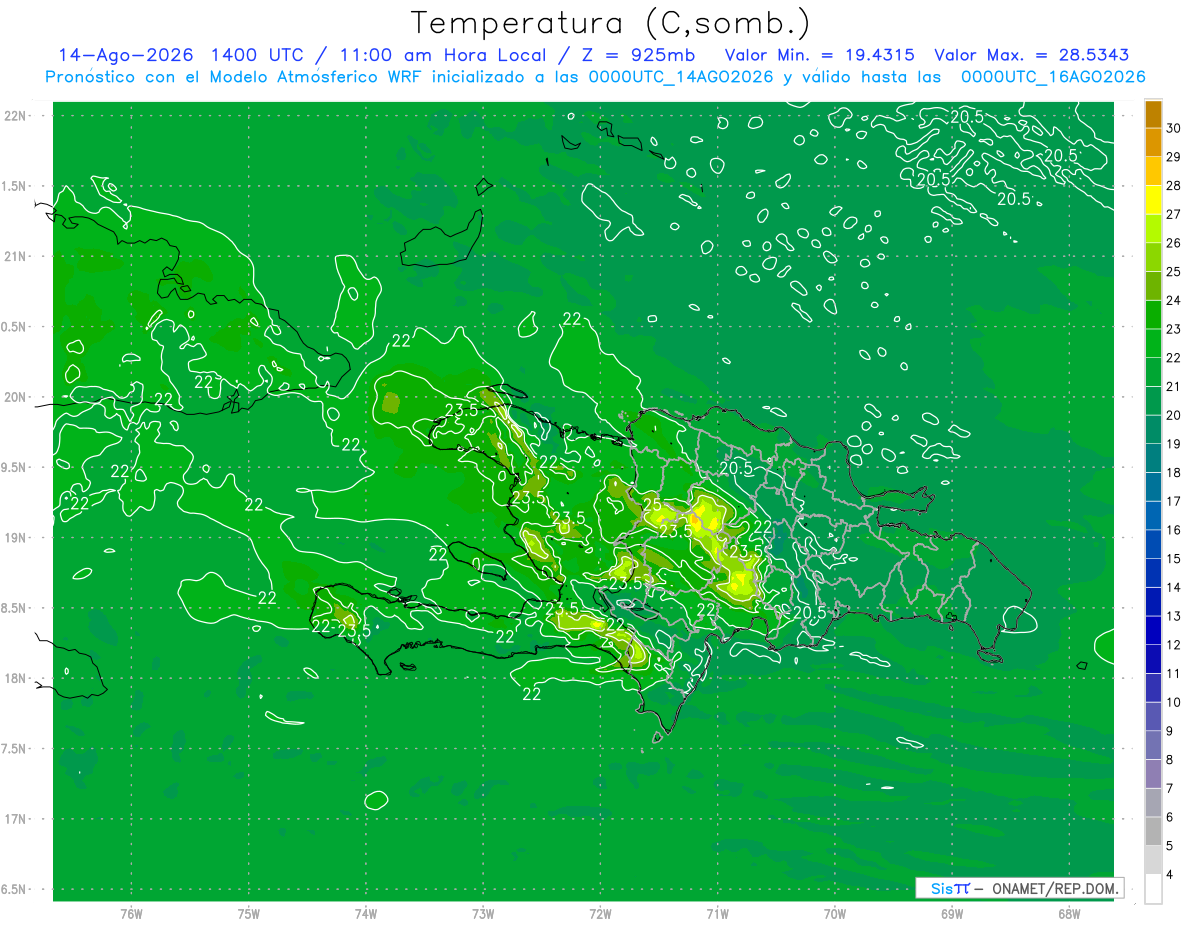This screenshot has width=1200, height=927.
Task: Click the '21N' latitude axis label
Action: (15, 256)
